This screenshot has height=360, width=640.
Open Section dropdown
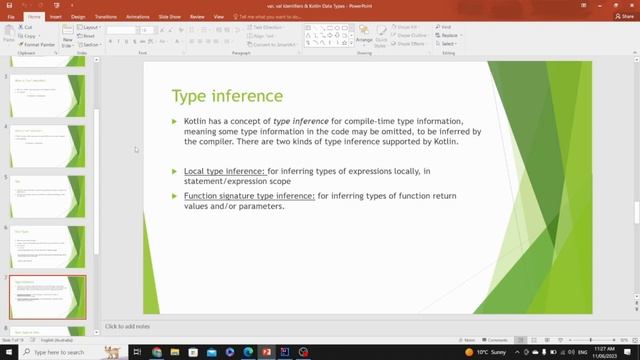[x=90, y=44]
